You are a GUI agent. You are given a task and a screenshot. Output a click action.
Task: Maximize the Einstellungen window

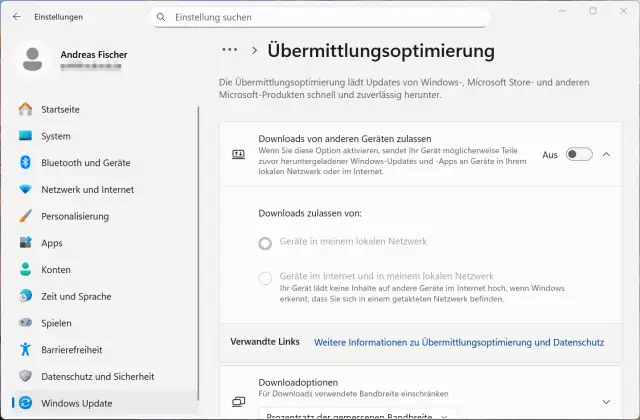tap(593, 11)
